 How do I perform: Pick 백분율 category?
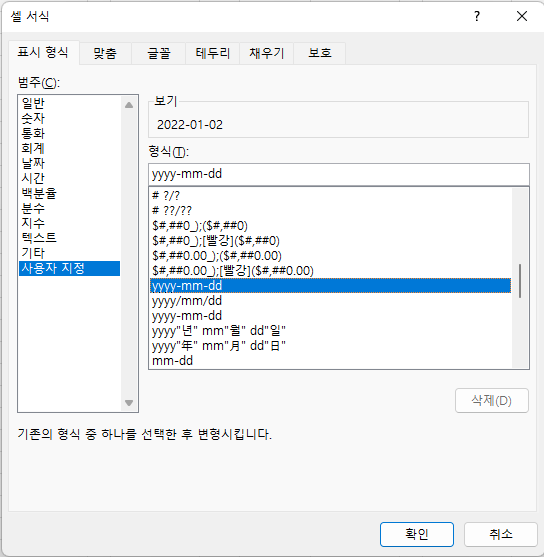click(x=69, y=193)
